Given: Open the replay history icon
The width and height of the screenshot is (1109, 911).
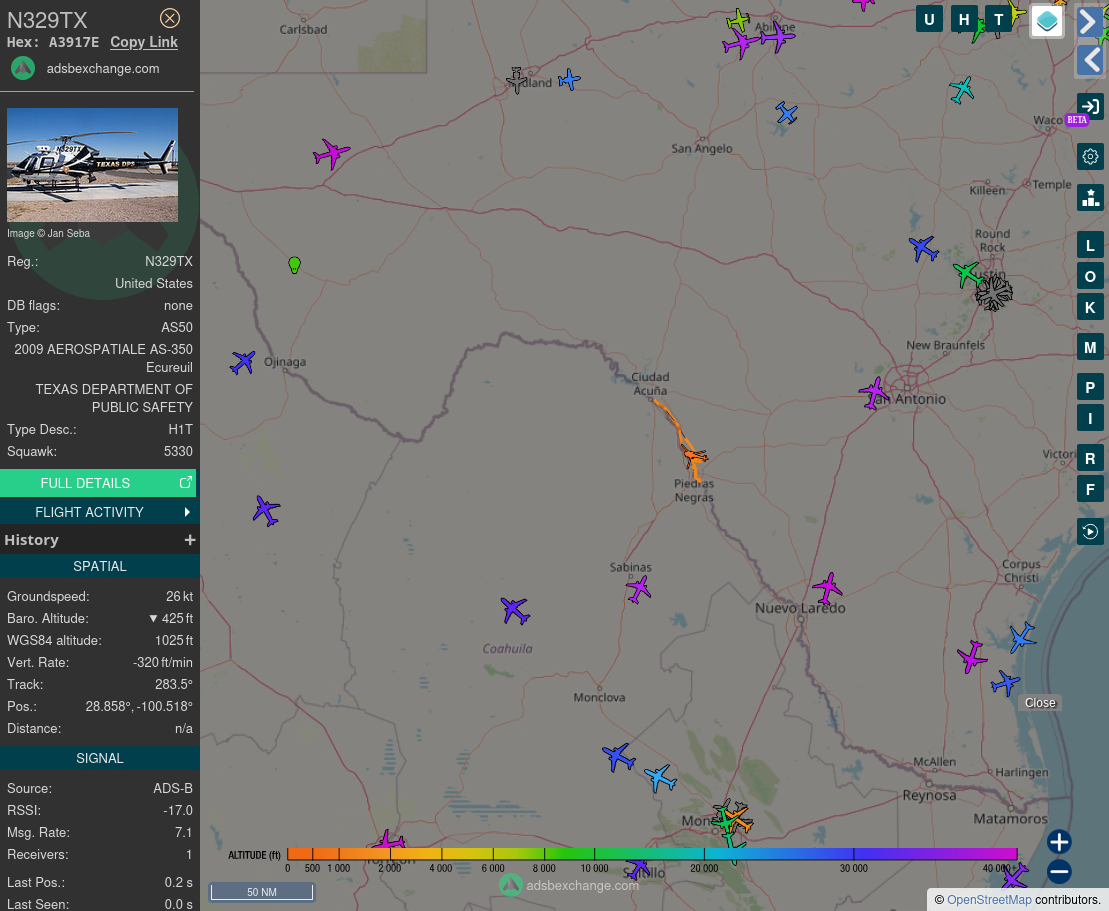Looking at the screenshot, I should [1090, 531].
